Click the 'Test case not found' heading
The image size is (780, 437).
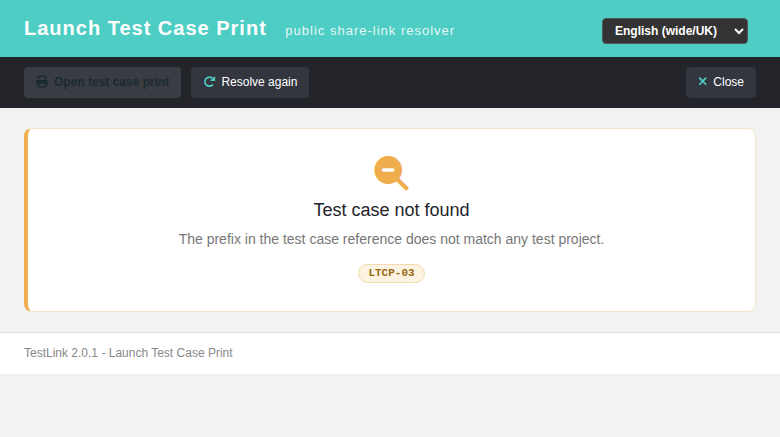(x=391, y=210)
